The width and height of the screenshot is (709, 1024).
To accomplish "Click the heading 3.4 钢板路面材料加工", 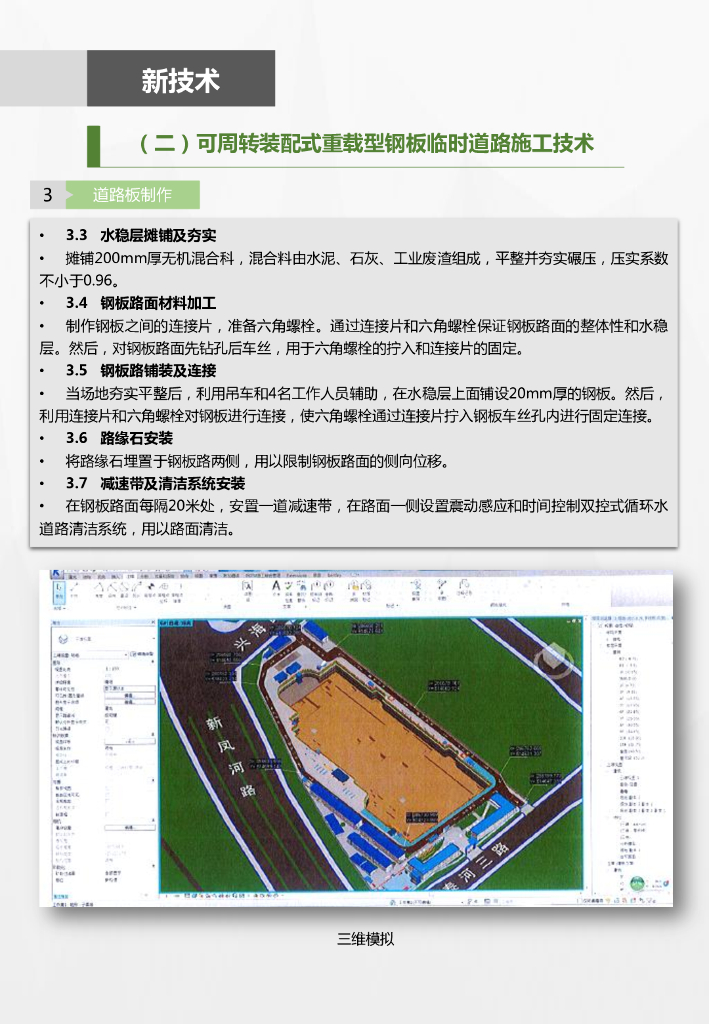I will coord(140,303).
